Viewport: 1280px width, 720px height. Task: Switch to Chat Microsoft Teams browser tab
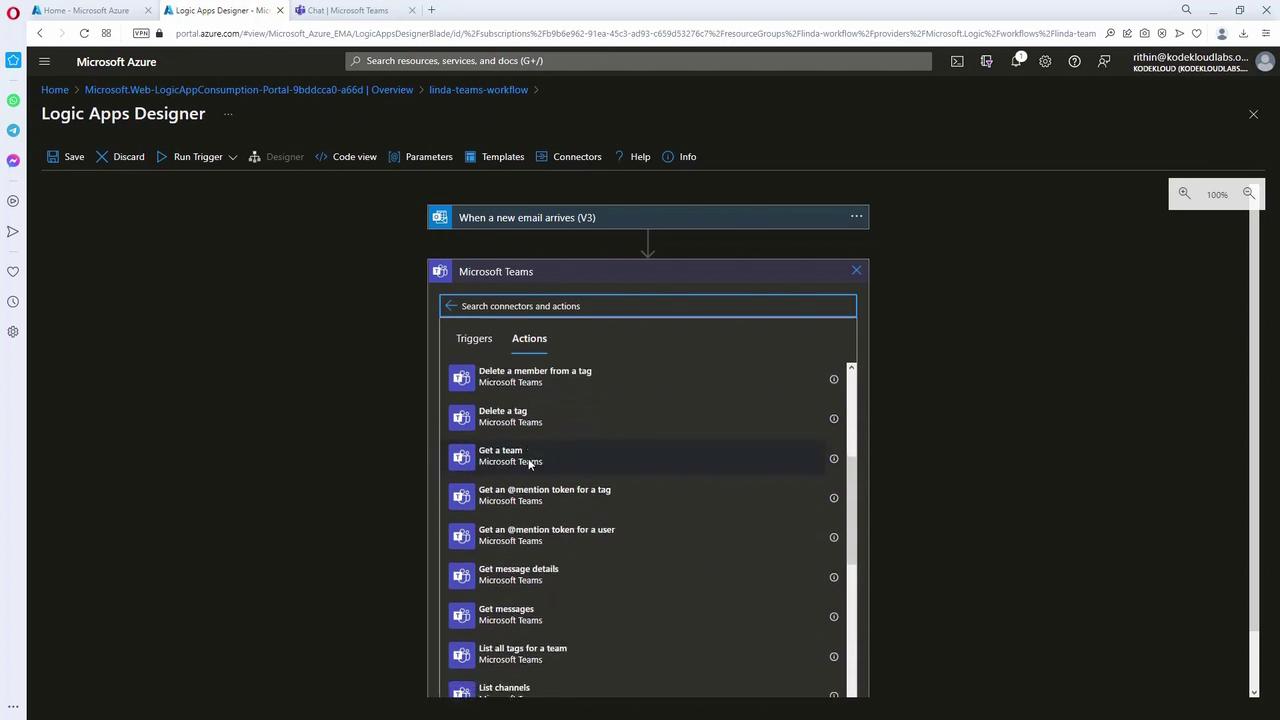[x=348, y=10]
